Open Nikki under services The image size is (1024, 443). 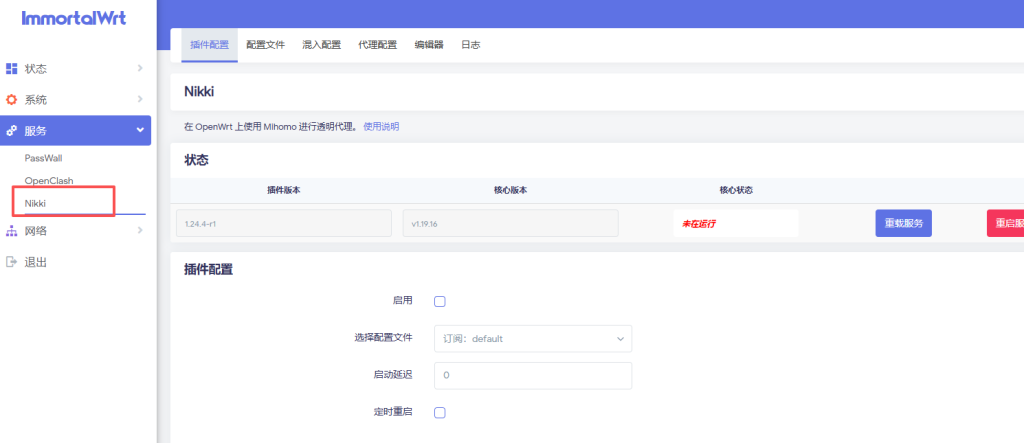35,203
